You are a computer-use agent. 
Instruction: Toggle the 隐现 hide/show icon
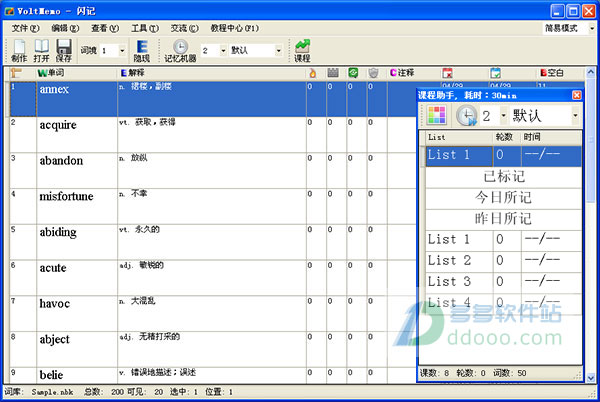pyautogui.click(x=142, y=50)
